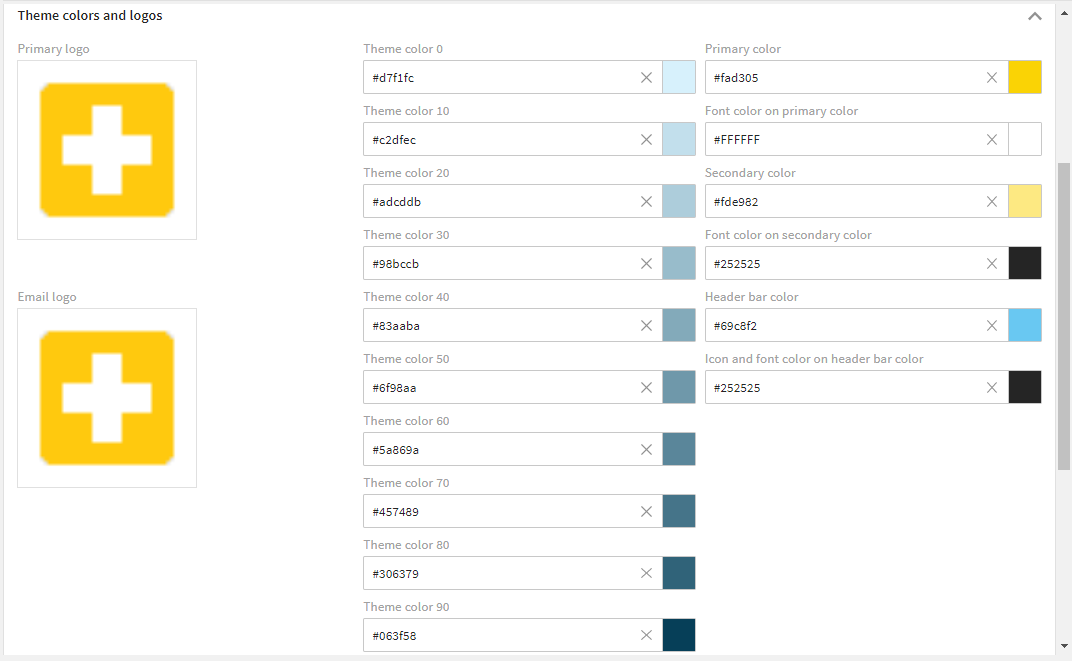The width and height of the screenshot is (1072, 661).
Task: Click the Primary logo image
Action: point(107,150)
